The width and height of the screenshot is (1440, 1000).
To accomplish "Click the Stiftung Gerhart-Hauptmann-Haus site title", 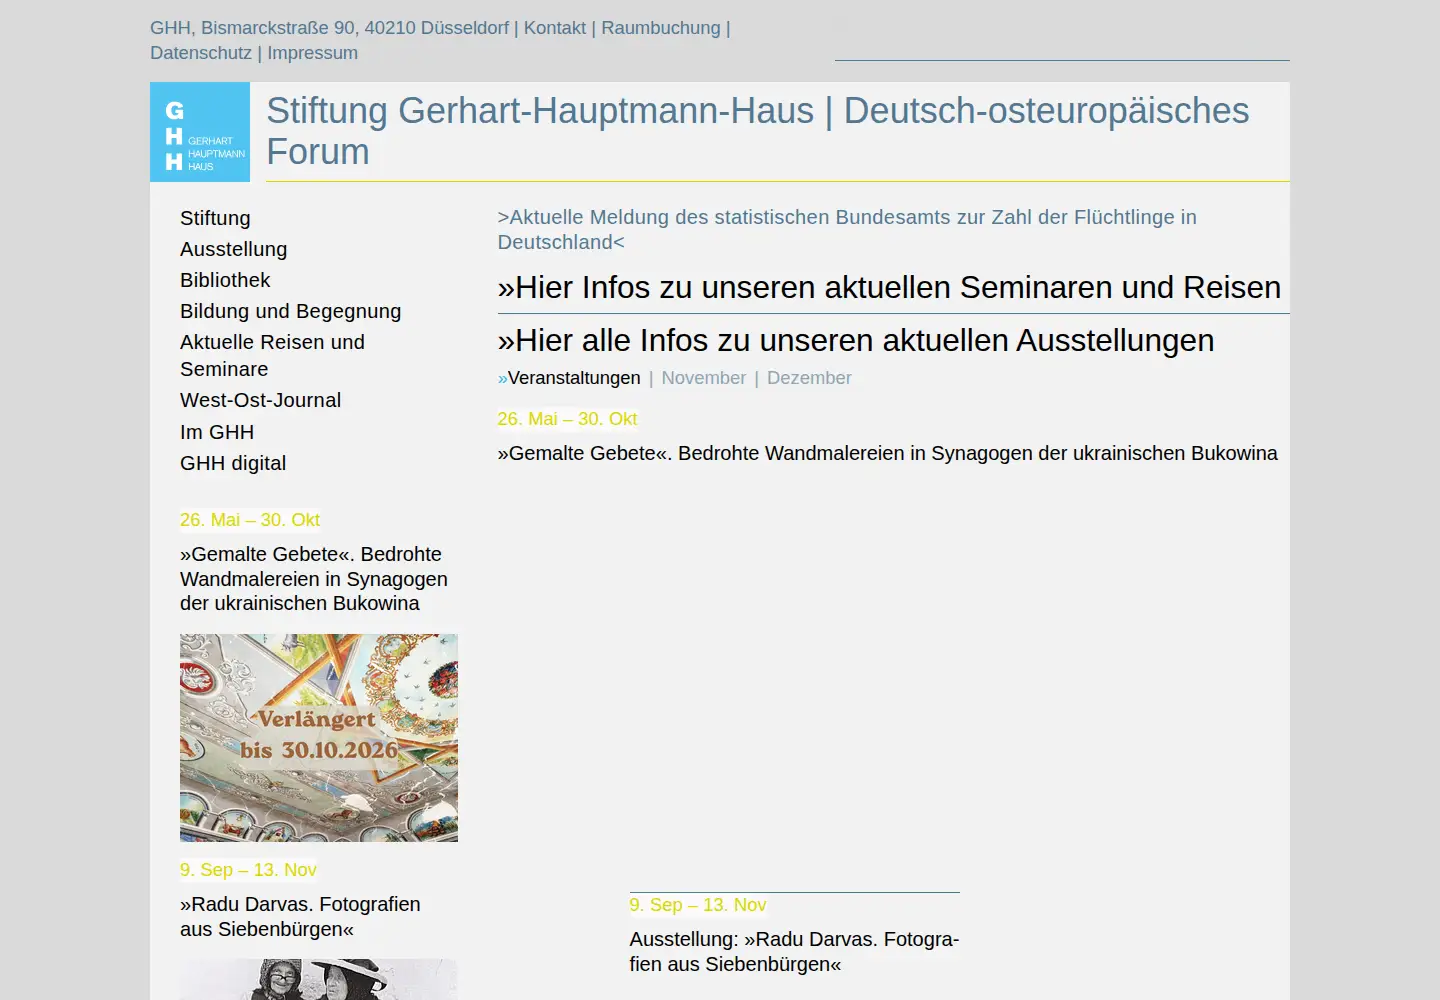I will [x=757, y=131].
